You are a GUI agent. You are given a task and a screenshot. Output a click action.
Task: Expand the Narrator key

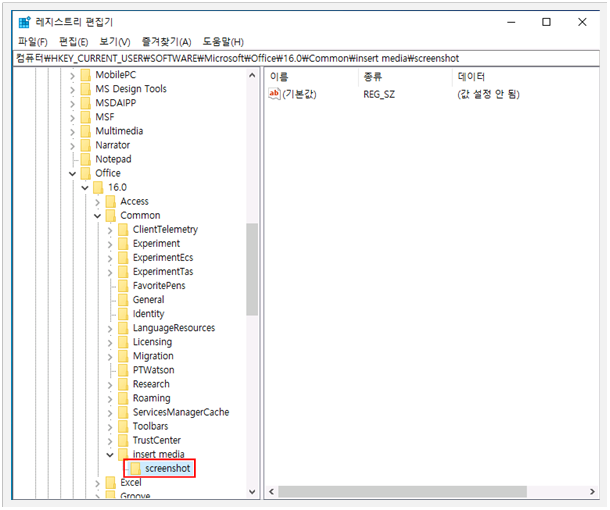click(72, 145)
